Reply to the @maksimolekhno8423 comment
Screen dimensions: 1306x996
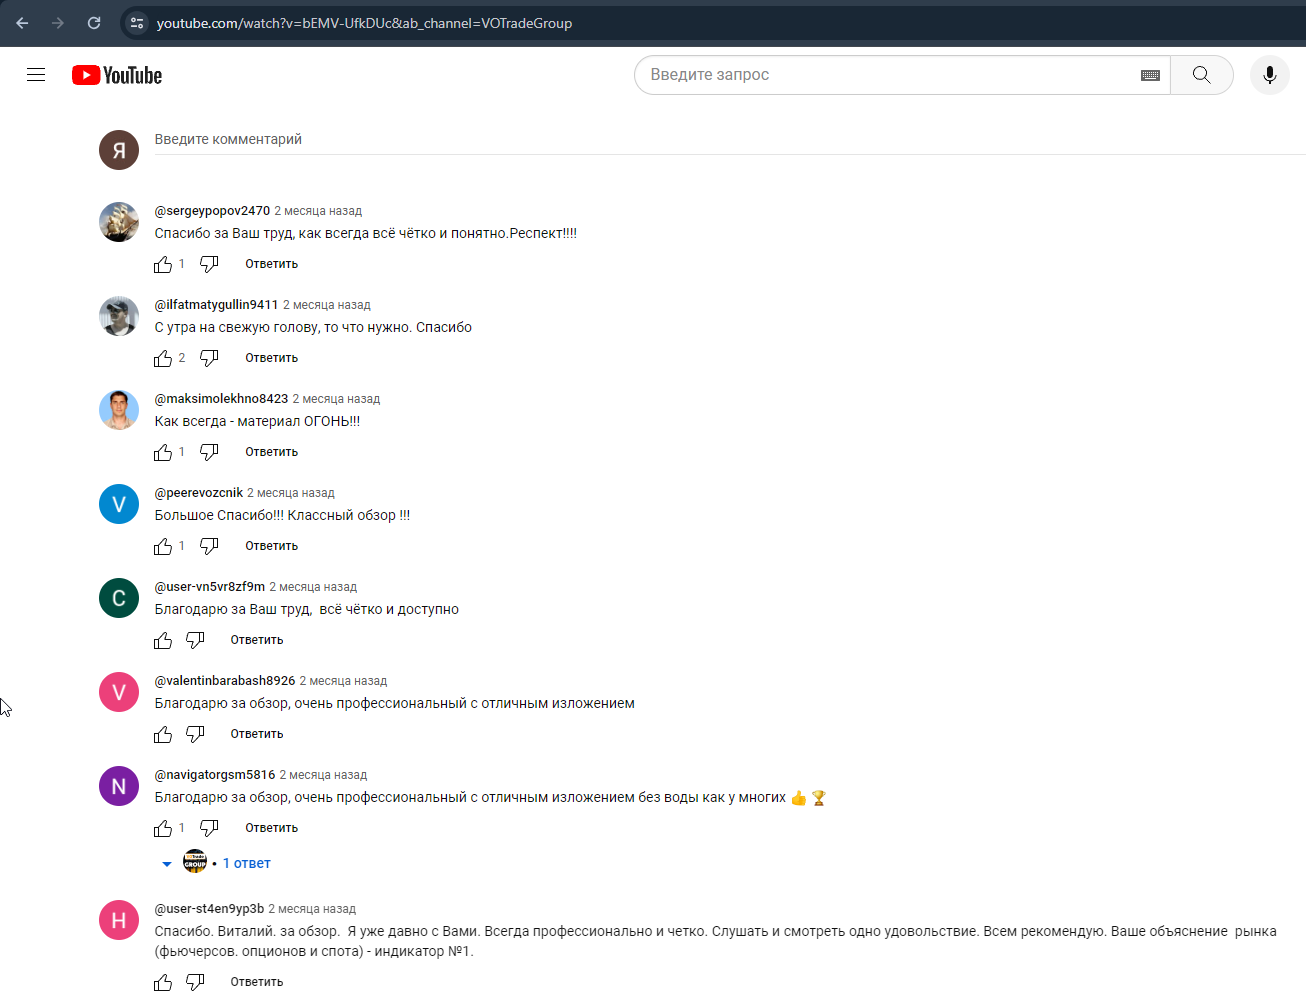(272, 452)
